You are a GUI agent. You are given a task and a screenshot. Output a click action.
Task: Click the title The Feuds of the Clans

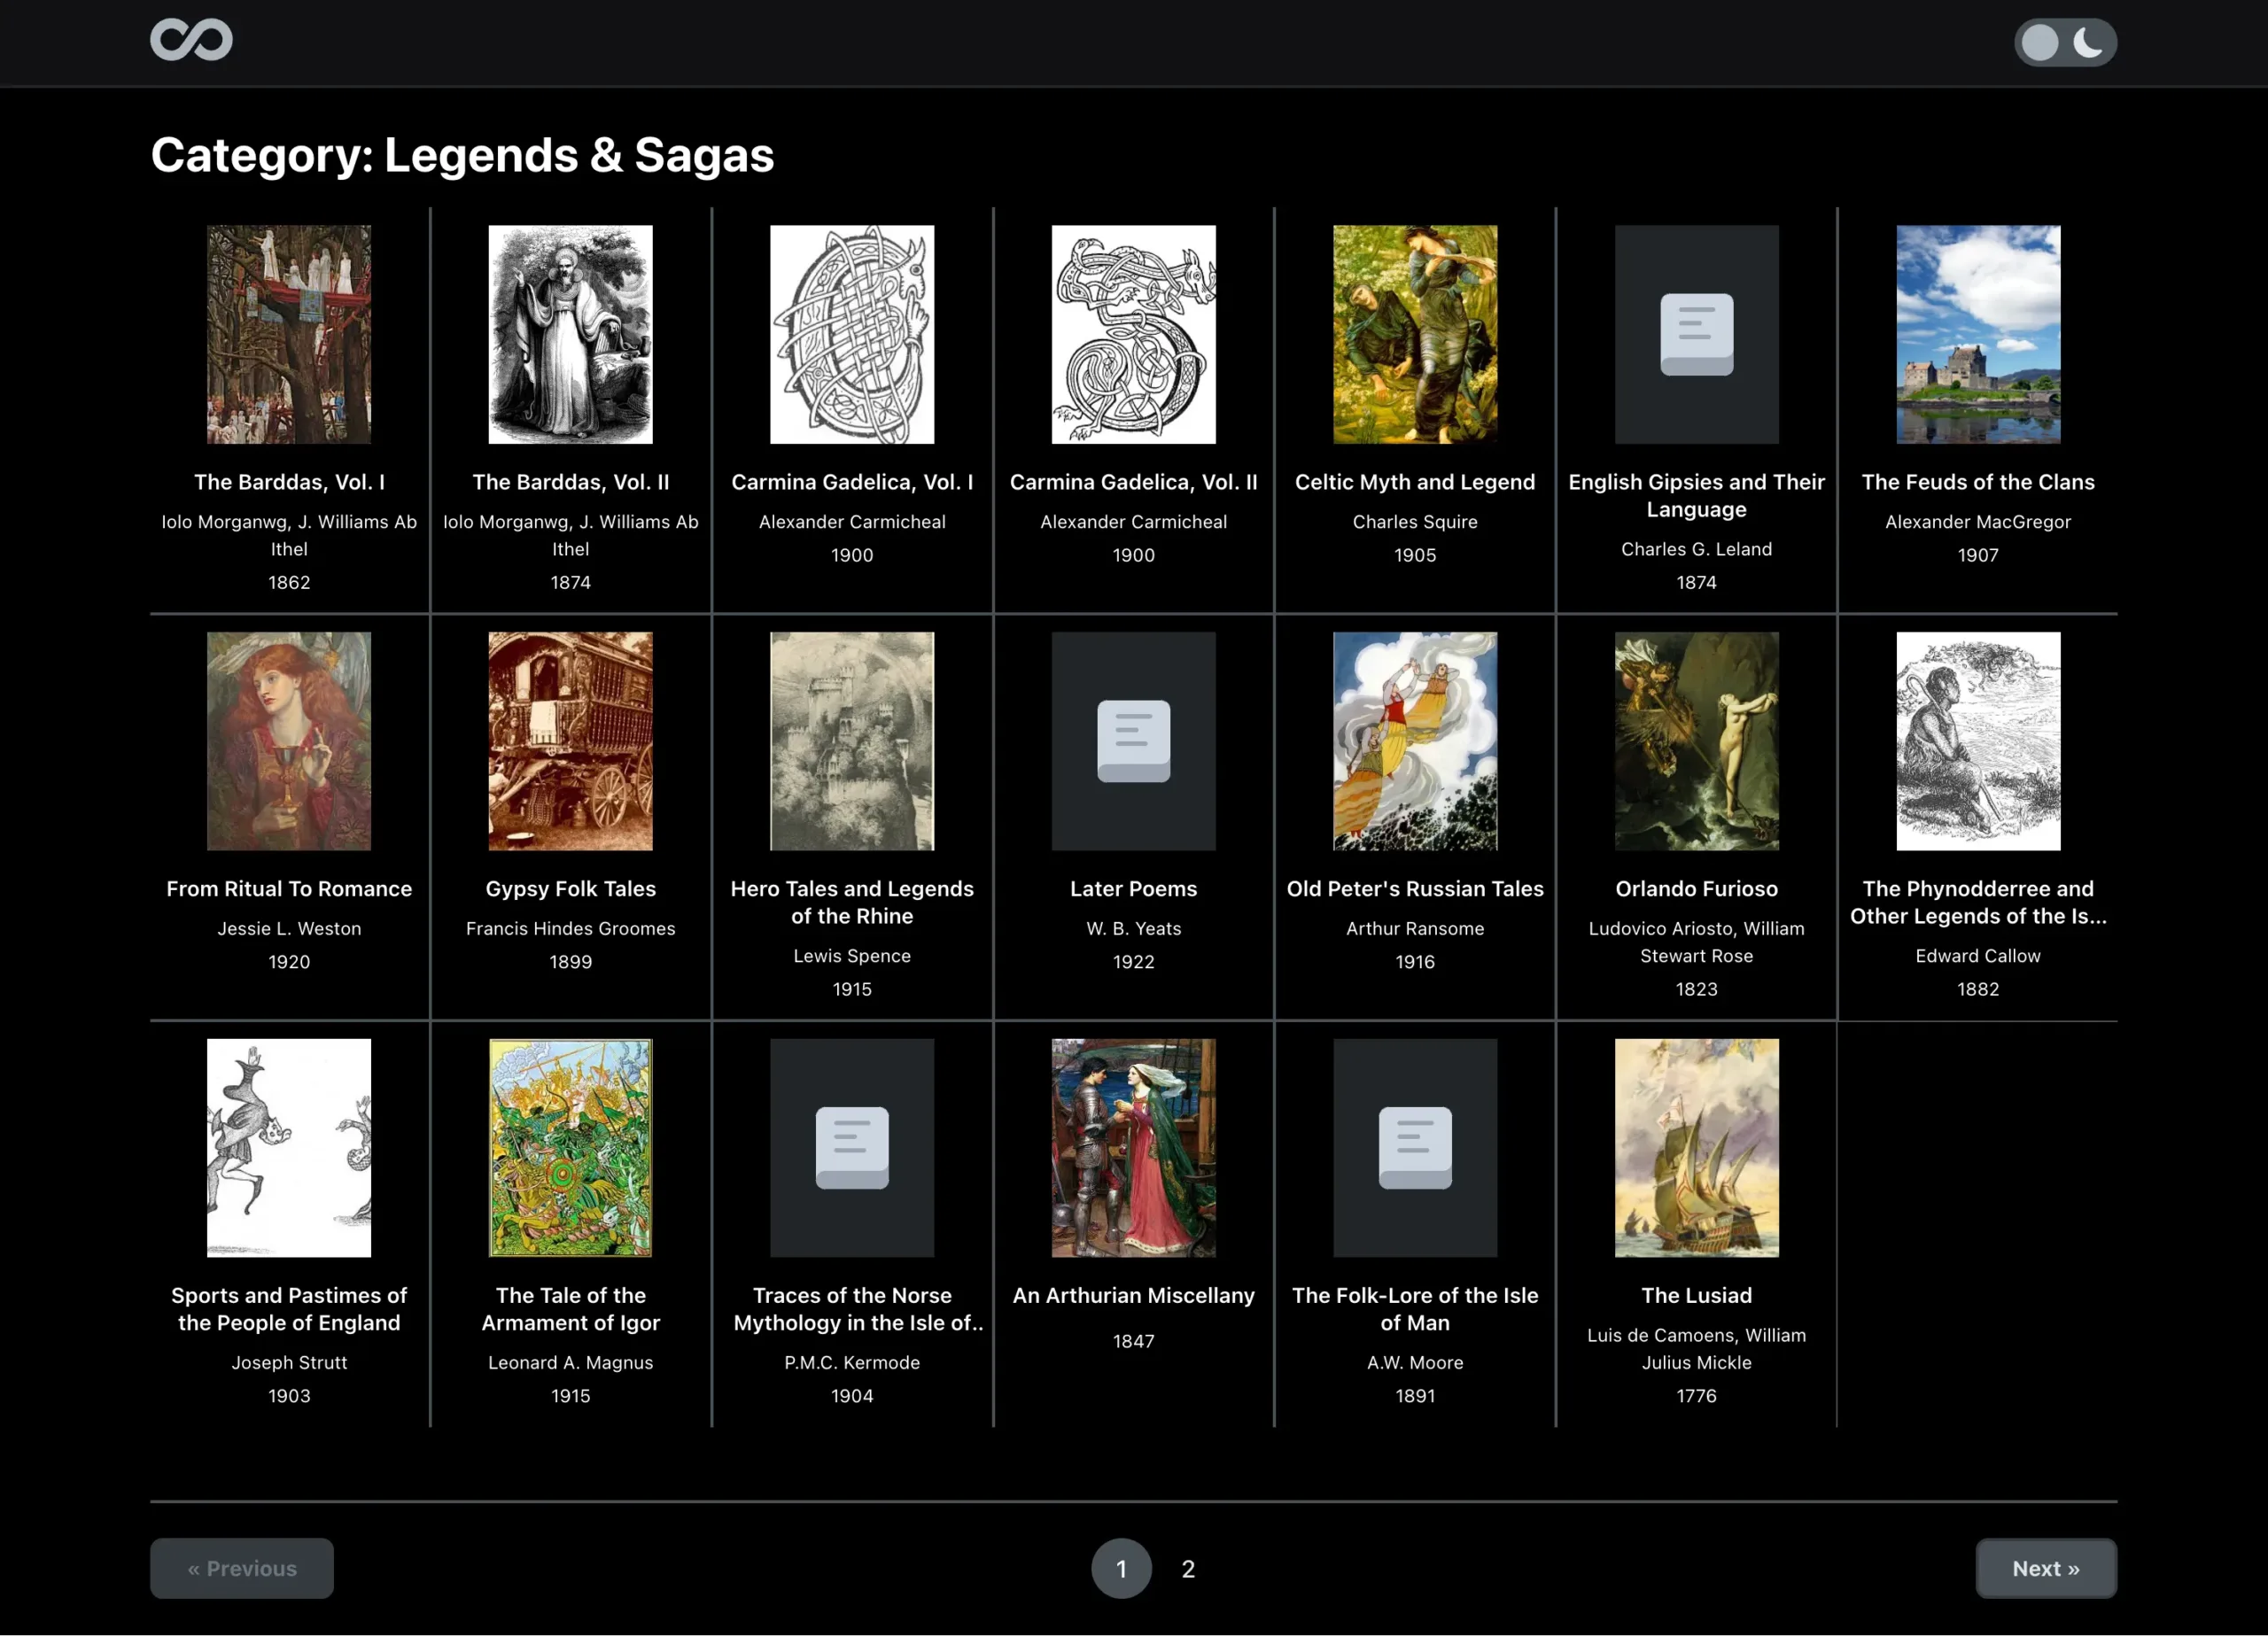click(x=1978, y=482)
